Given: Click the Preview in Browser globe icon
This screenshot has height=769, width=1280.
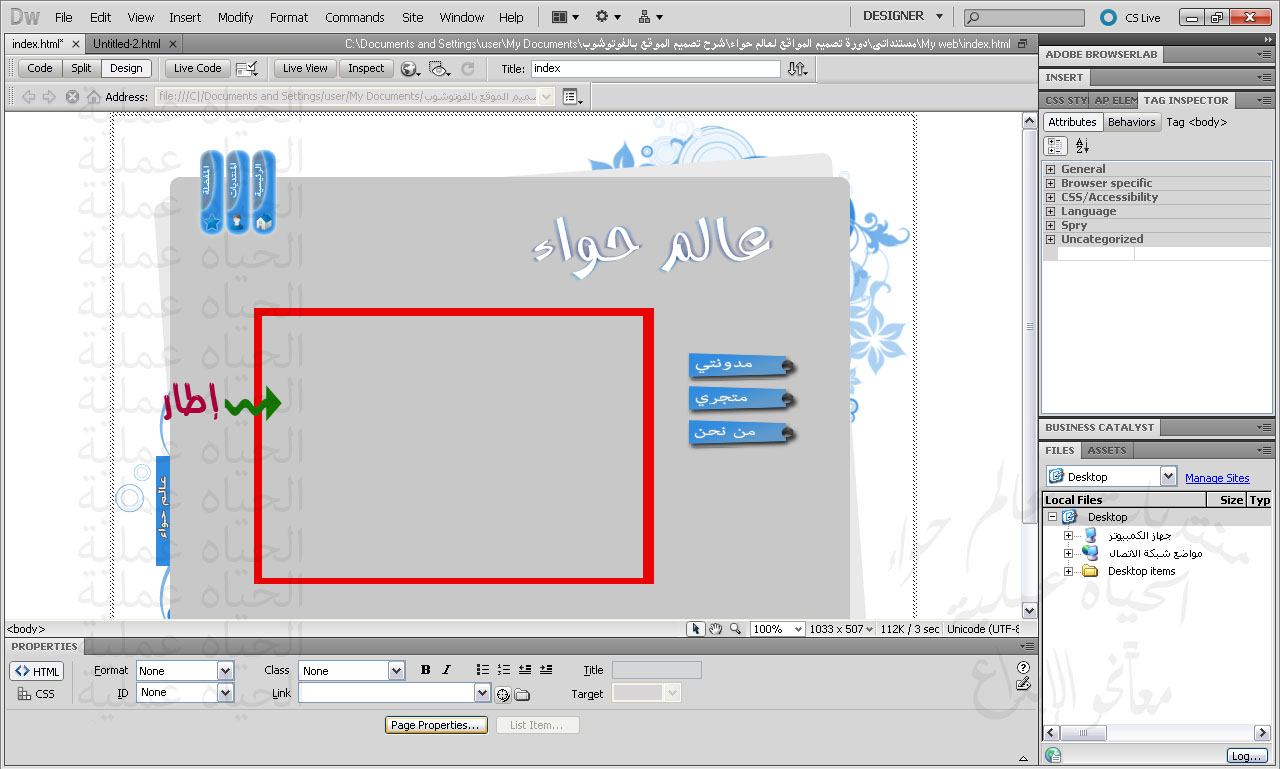Looking at the screenshot, I should tap(409, 69).
